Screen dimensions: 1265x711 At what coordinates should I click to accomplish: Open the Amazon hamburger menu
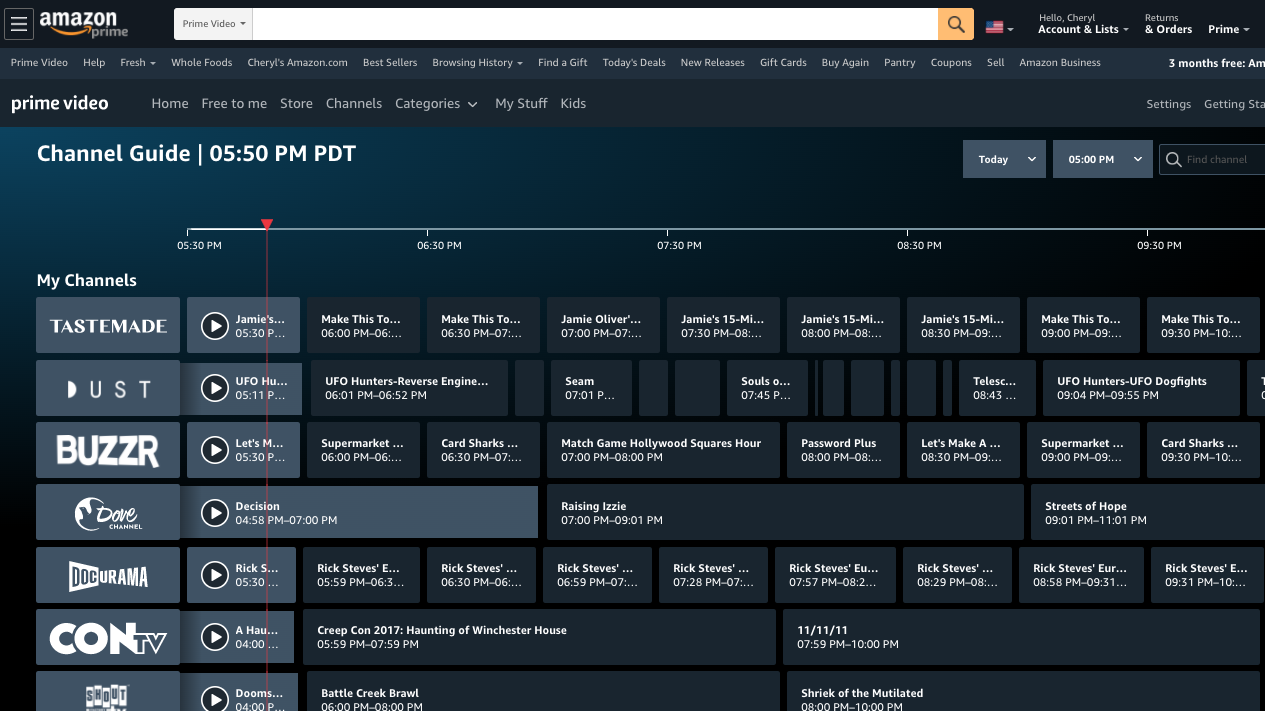[19, 25]
